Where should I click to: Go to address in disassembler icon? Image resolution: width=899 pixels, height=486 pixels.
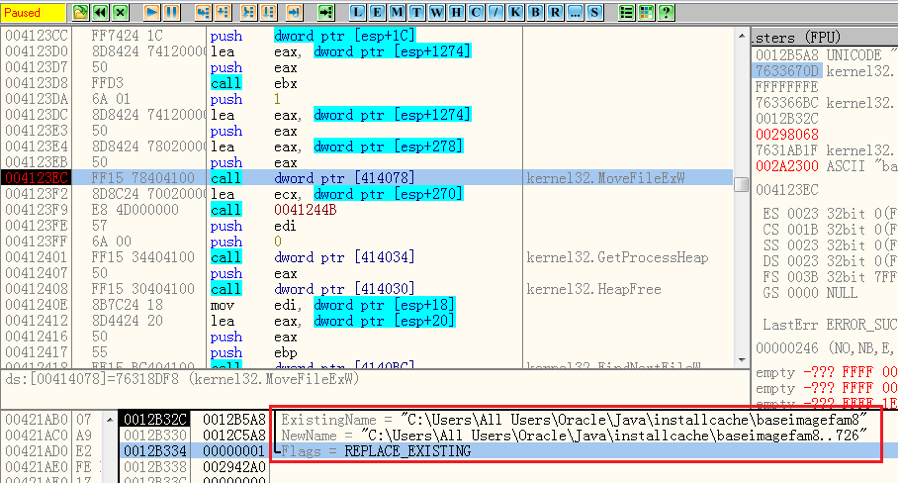[326, 12]
